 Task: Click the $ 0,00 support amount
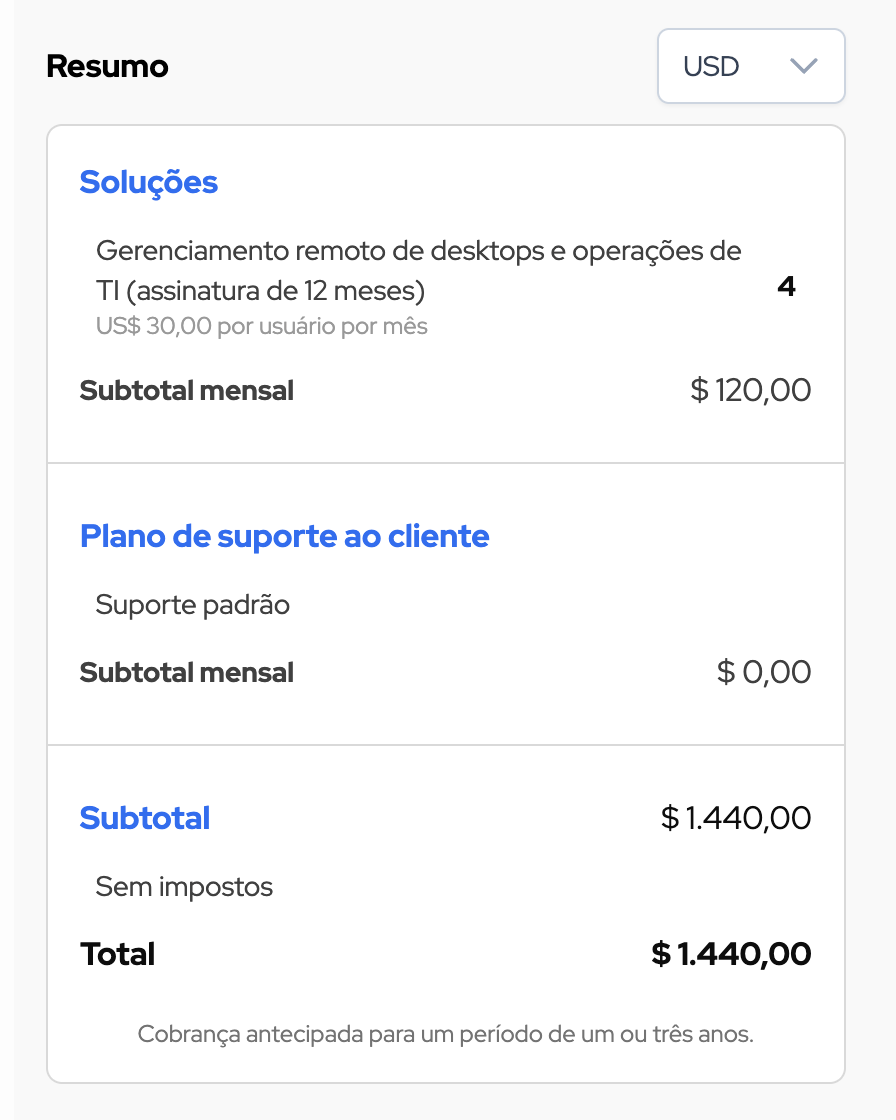coord(763,672)
